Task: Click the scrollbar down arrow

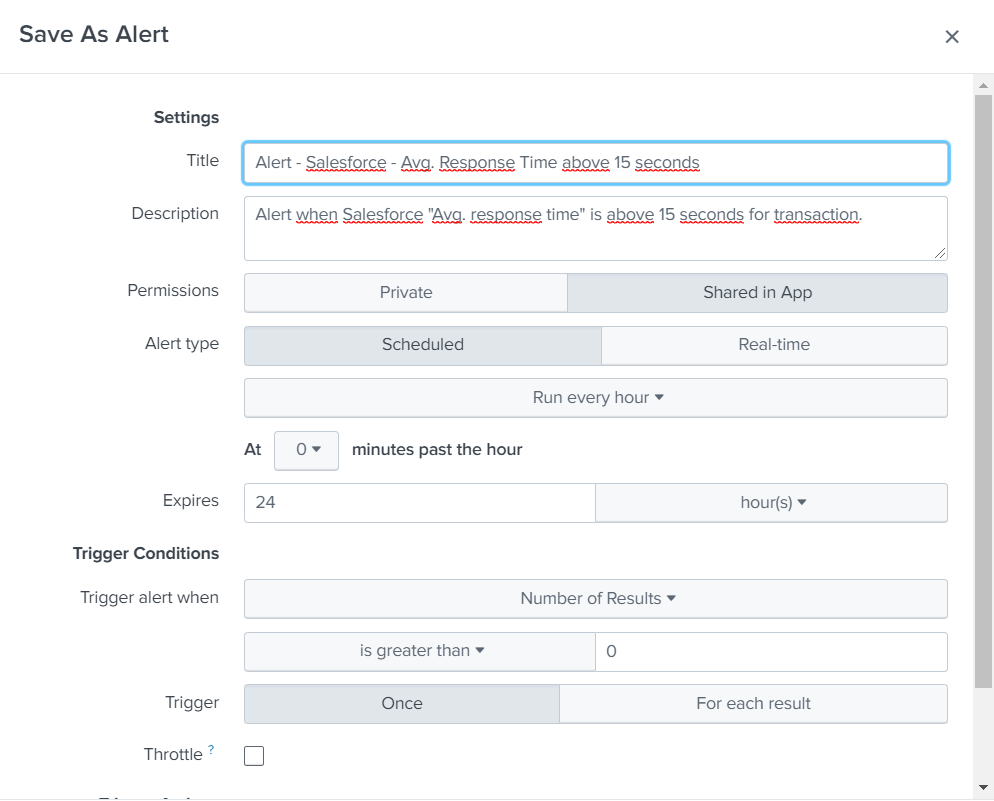Action: [983, 787]
